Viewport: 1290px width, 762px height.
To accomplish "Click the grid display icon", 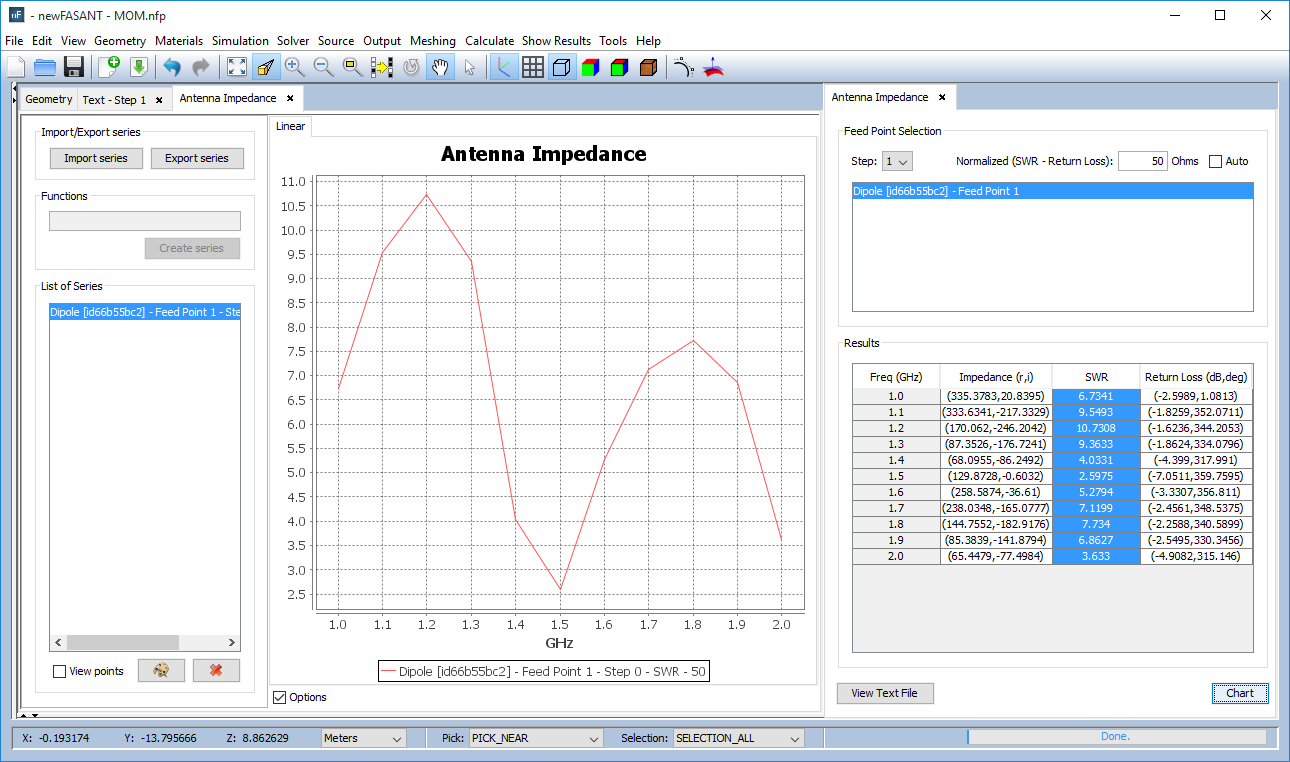I will (533, 67).
